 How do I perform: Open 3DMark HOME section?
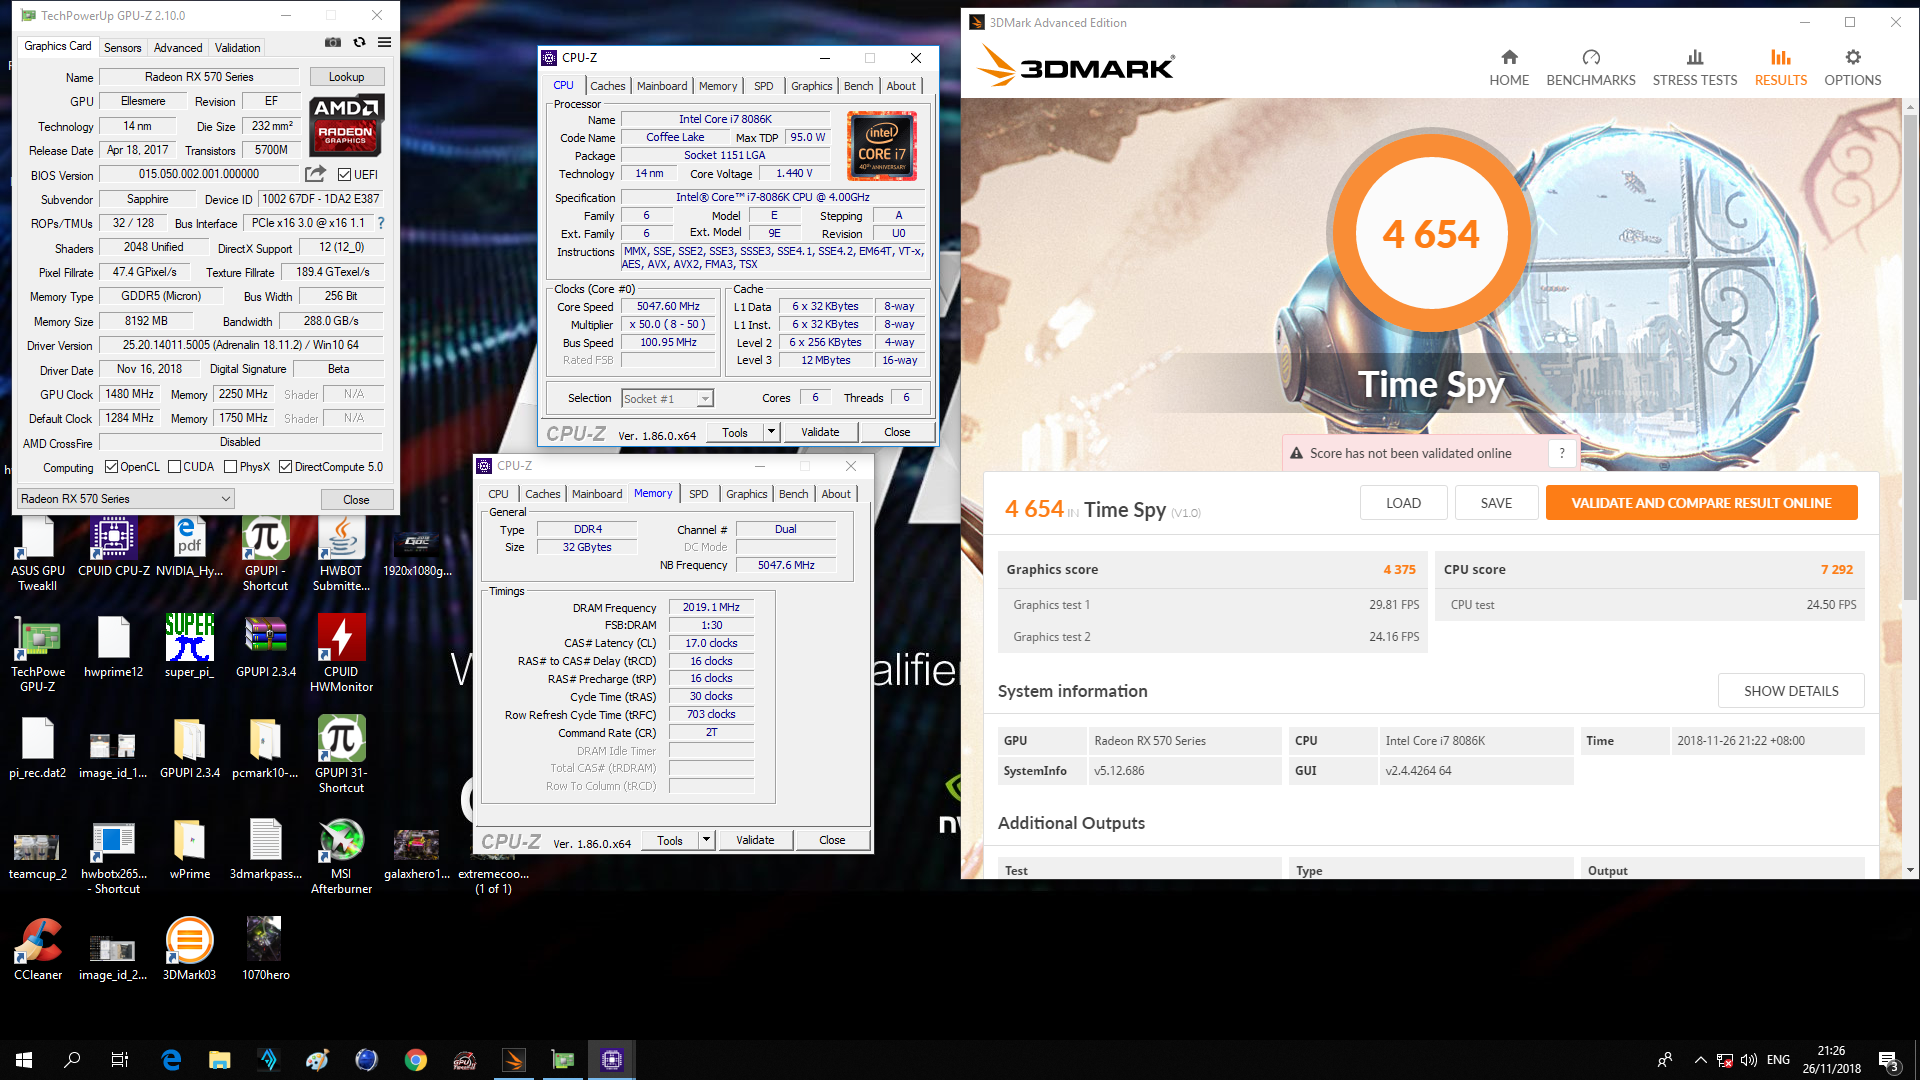tap(1509, 68)
